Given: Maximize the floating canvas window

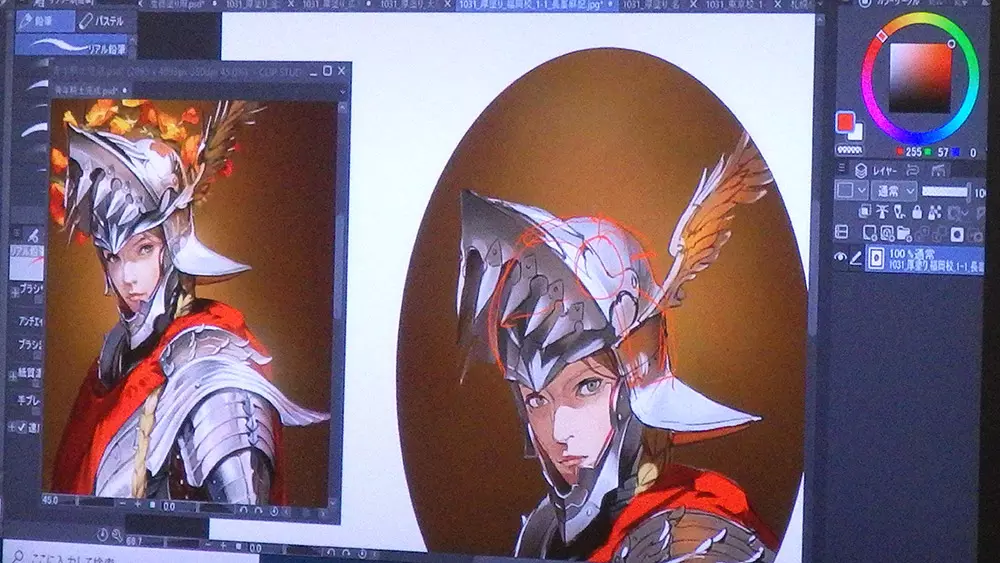Looking at the screenshot, I should pos(327,71).
